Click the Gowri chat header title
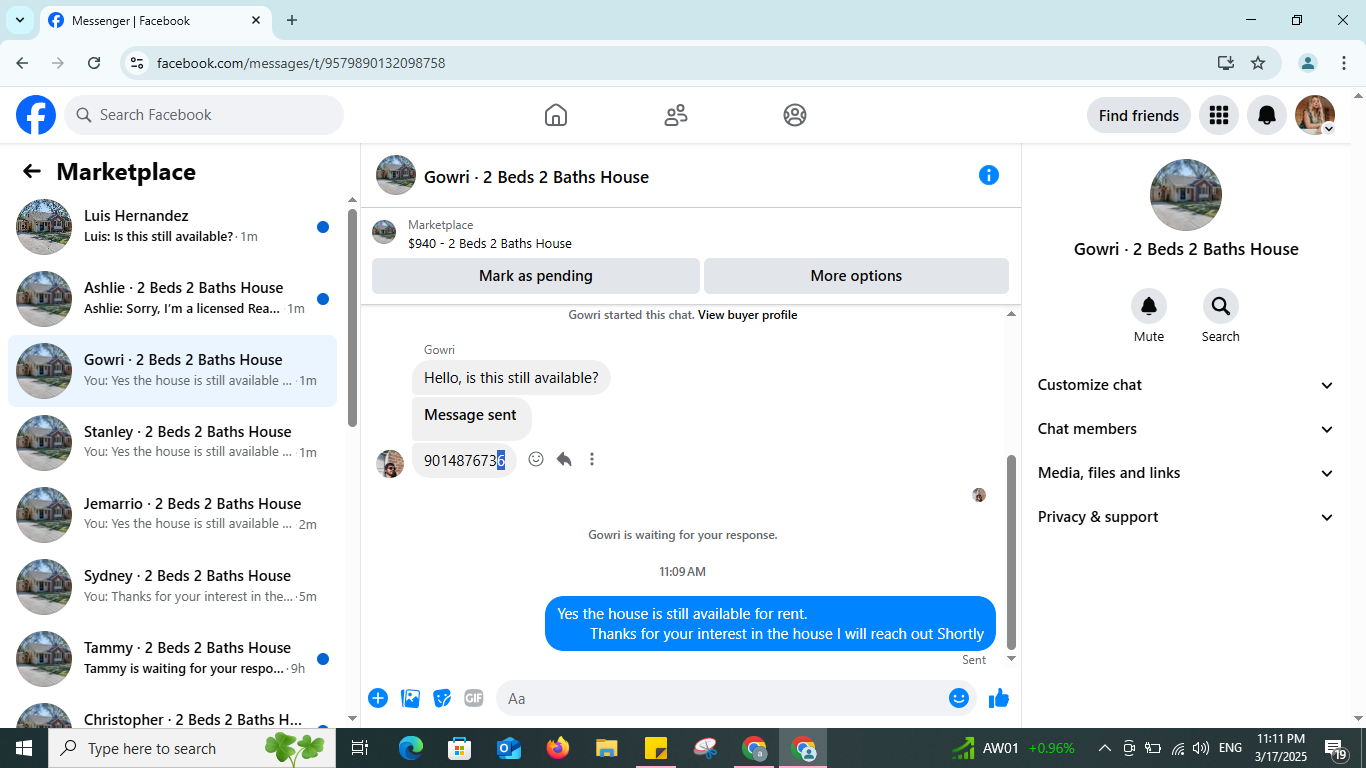This screenshot has width=1366, height=768. [536, 177]
